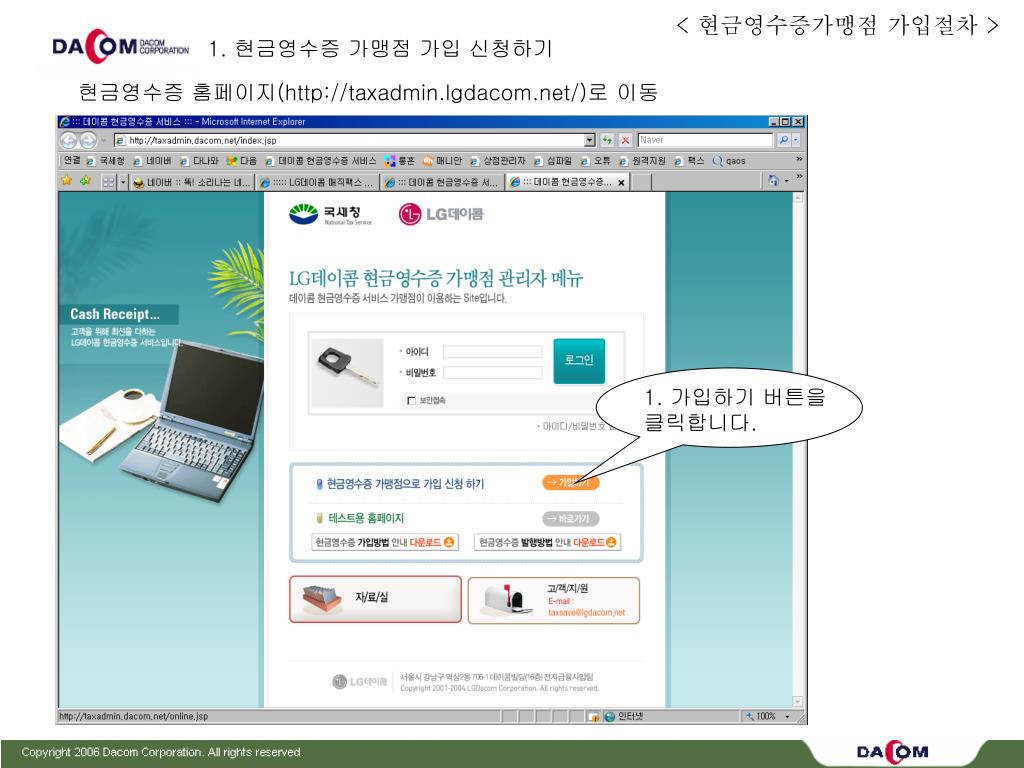Click the teal 로그인 button
Screen dimensions: 1024x768
point(579,360)
